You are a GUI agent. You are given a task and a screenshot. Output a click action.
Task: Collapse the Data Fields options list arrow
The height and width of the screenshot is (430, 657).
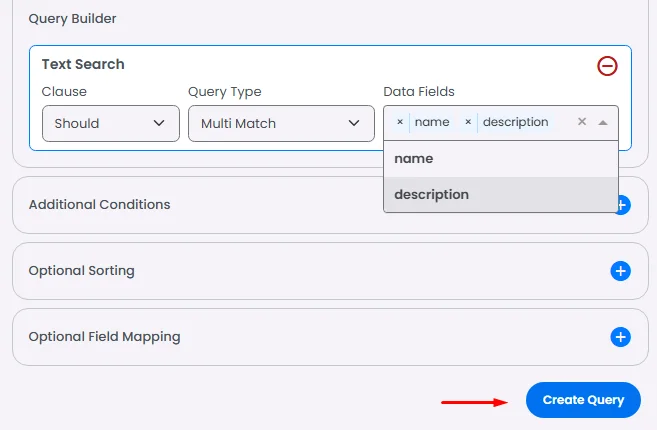[603, 122]
